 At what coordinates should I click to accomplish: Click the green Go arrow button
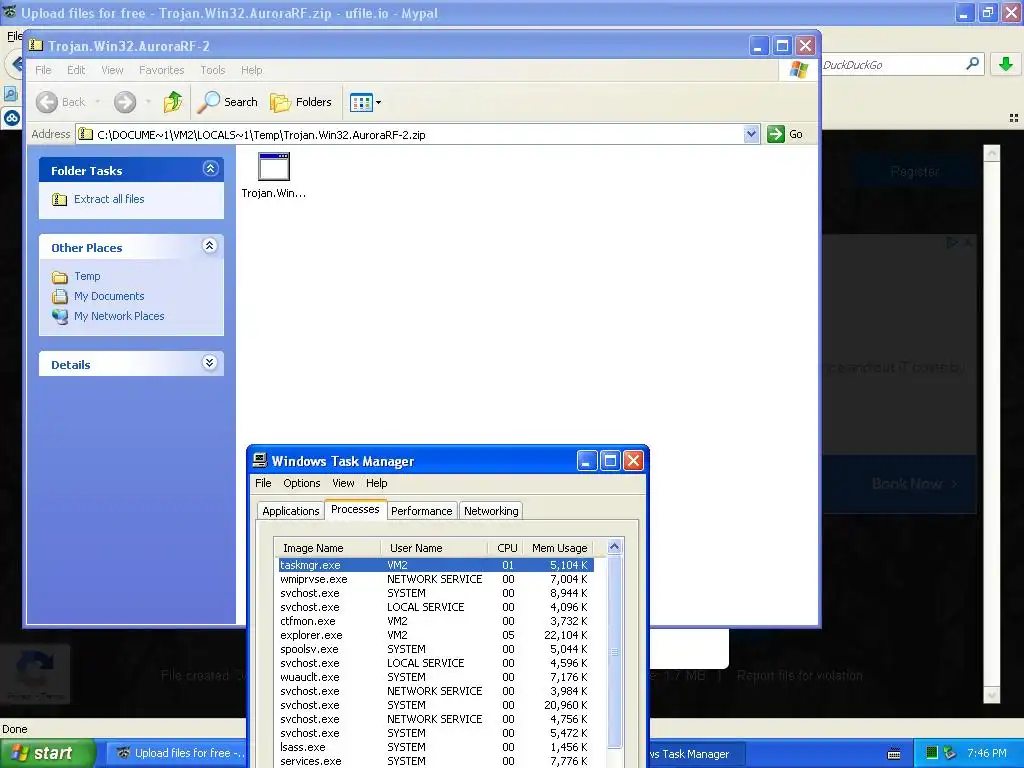[776, 134]
